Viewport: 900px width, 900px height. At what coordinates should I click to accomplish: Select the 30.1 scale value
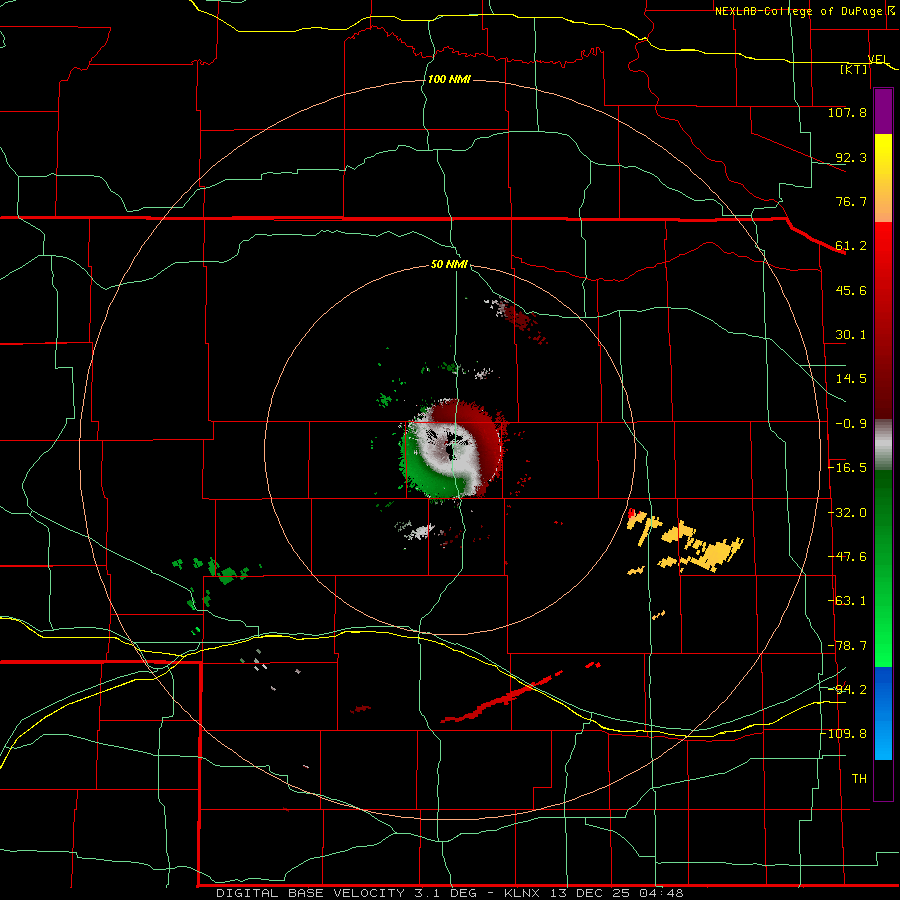tap(851, 335)
